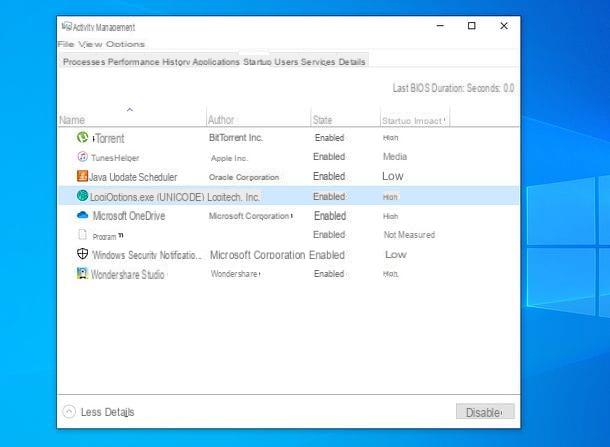Click OneDrive's Microsoft Corporation author cell

(x=251, y=216)
